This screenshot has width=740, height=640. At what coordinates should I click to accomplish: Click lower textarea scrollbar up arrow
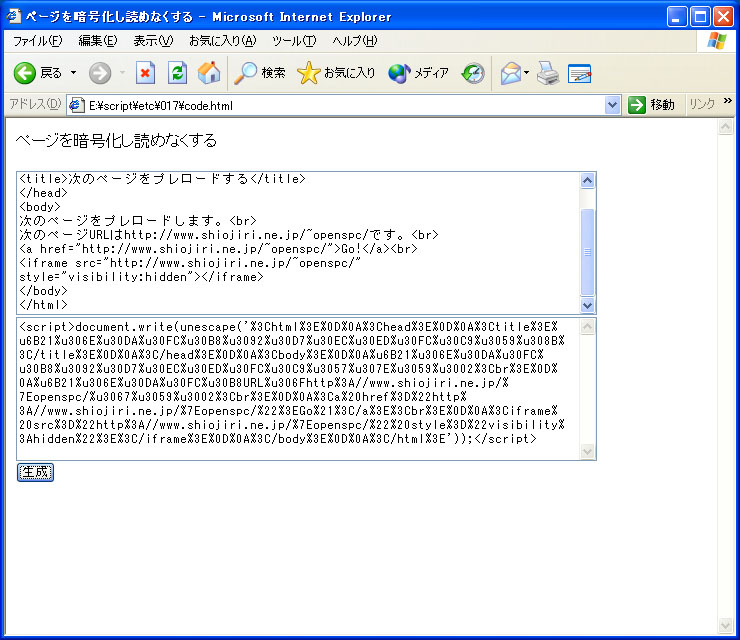tap(587, 327)
